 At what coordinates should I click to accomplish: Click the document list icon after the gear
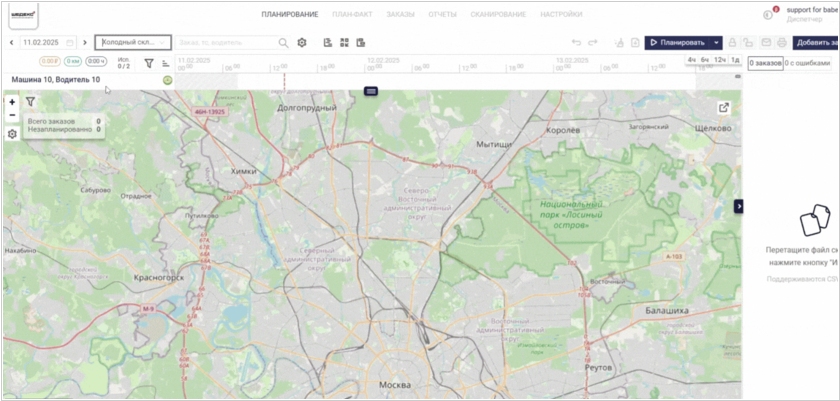[328, 42]
